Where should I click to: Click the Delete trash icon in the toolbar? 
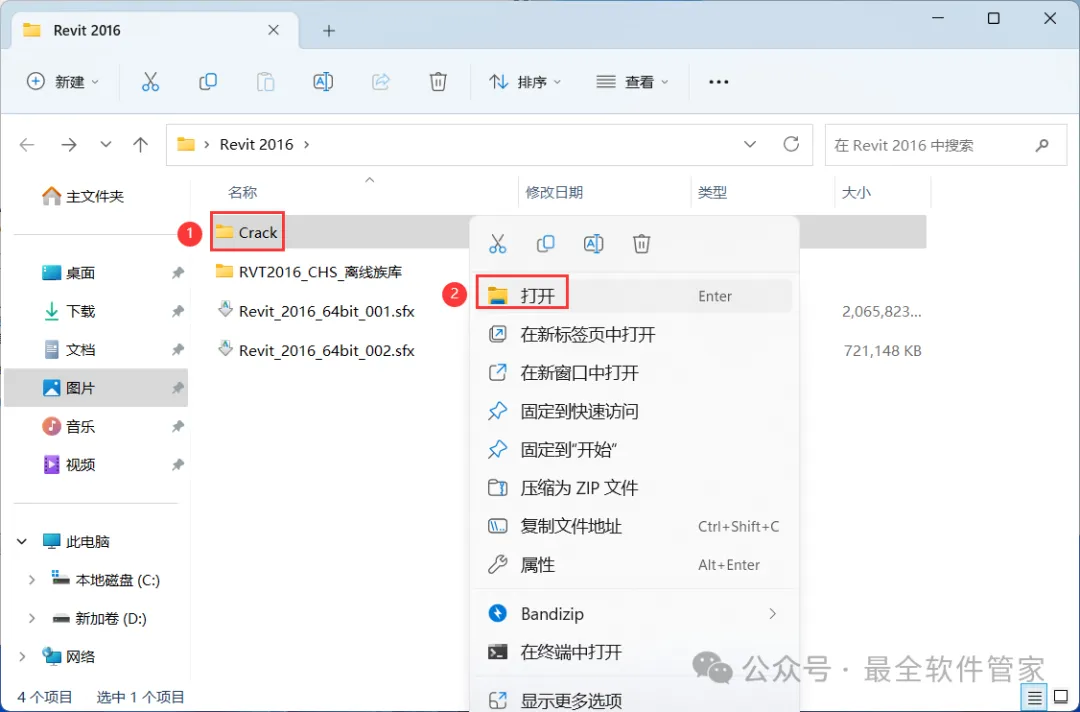pos(438,82)
